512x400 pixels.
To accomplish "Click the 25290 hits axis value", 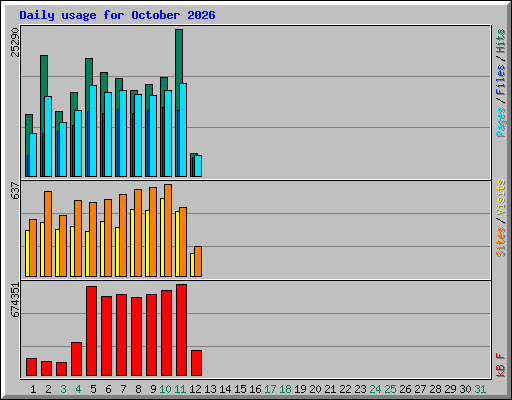I will (15, 42).
